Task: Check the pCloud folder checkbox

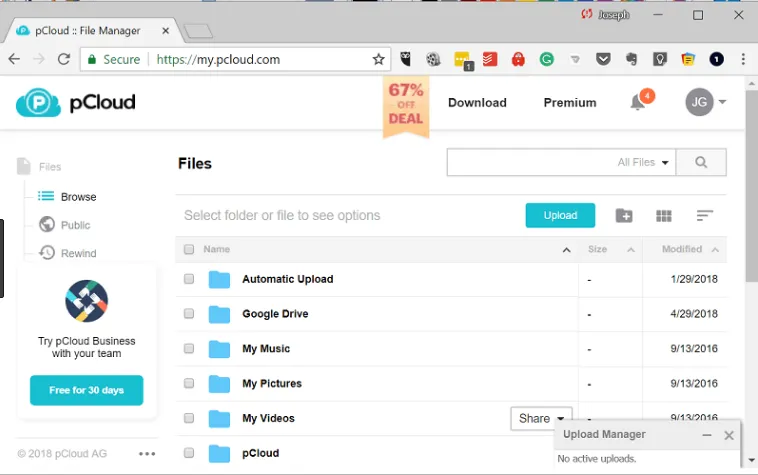Action: (189, 453)
